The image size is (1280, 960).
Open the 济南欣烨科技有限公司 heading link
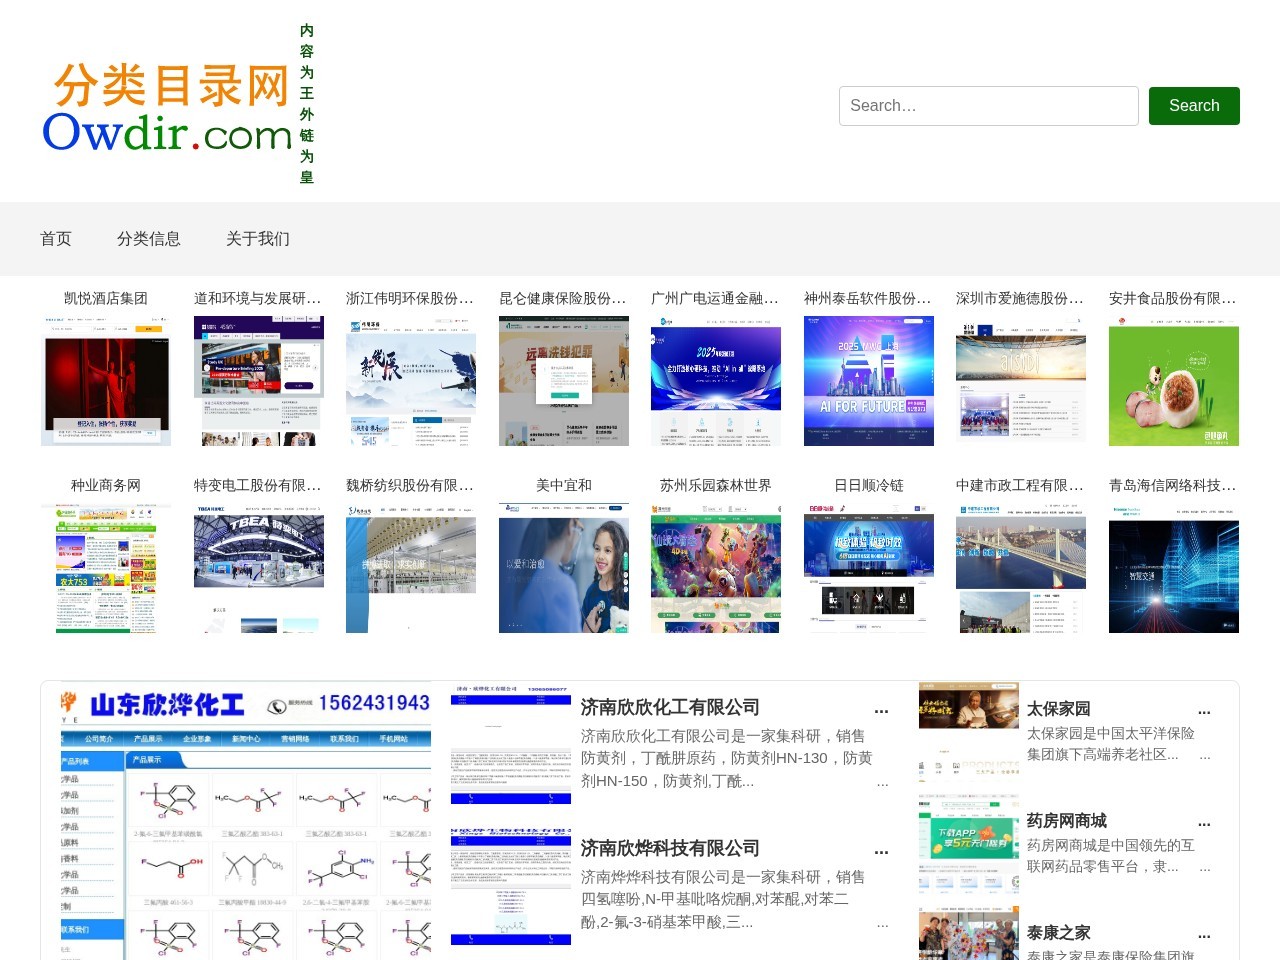(670, 848)
